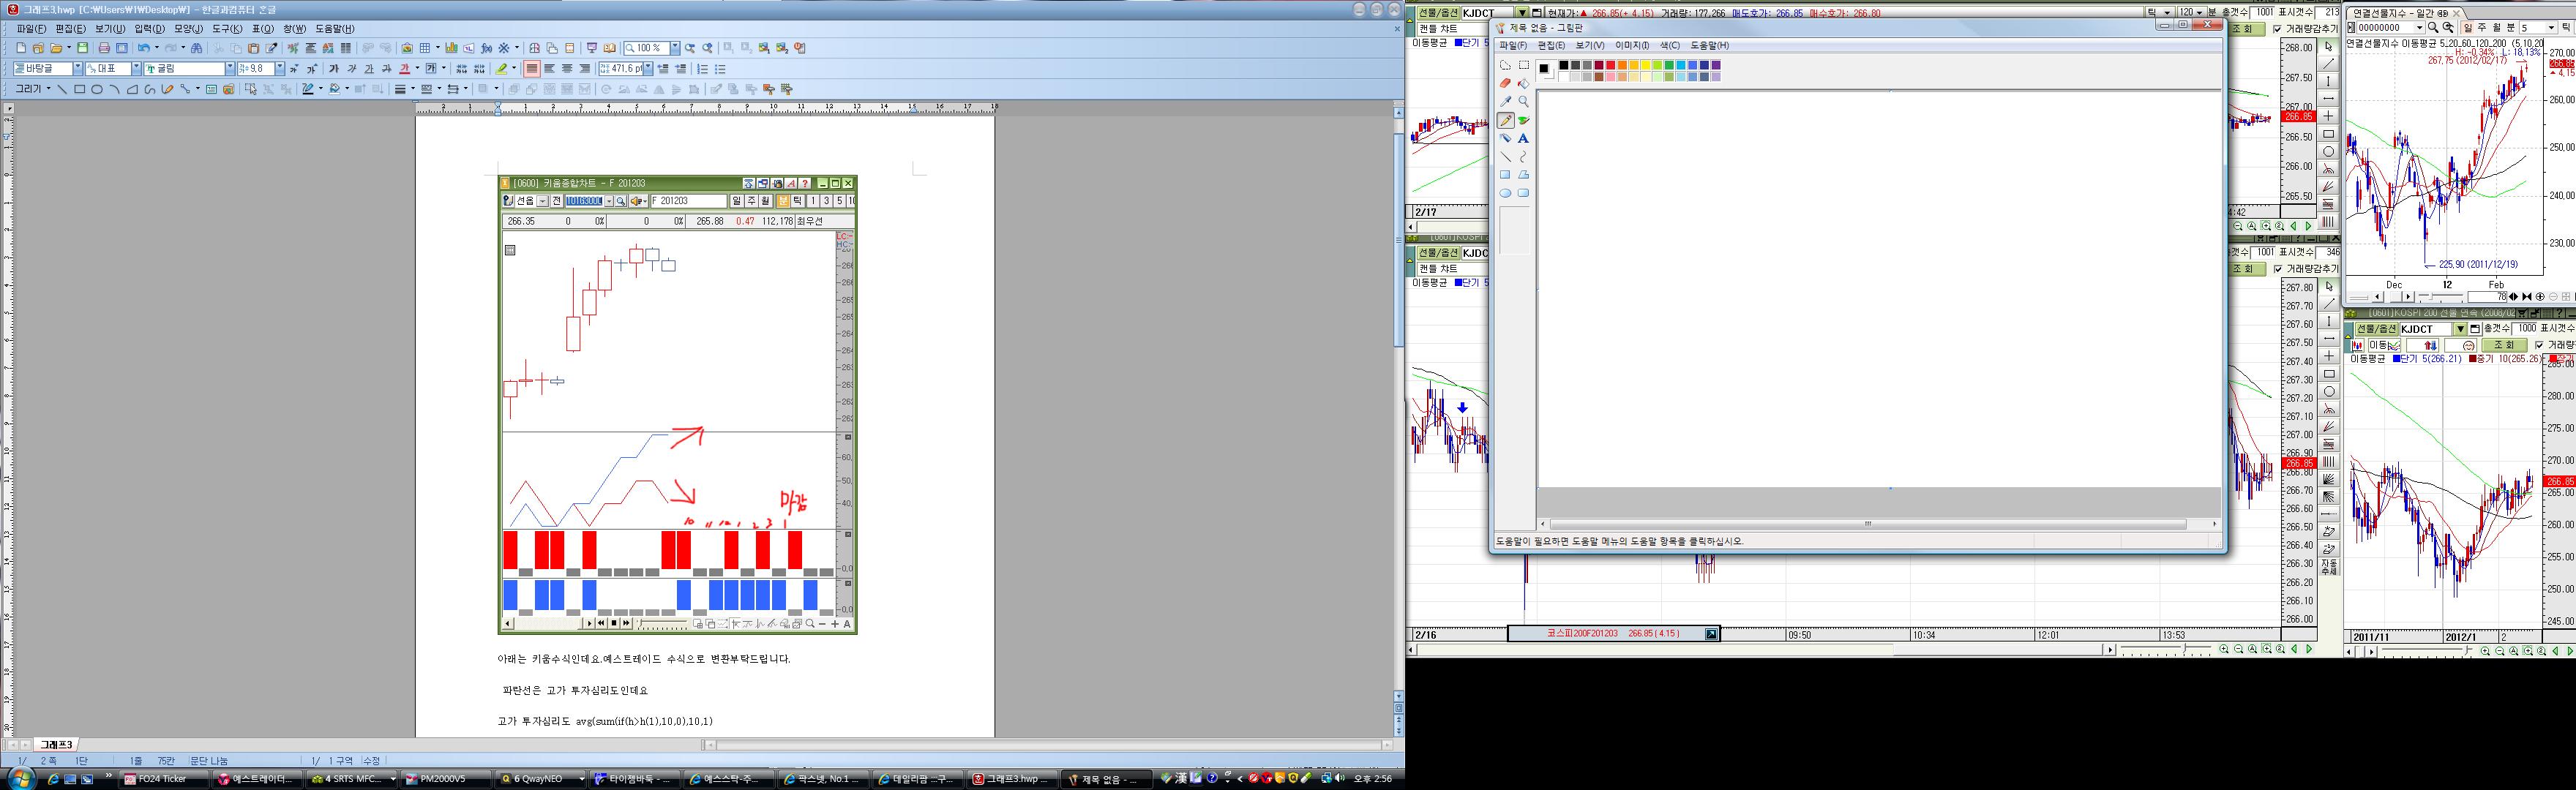Open the 모양(J) menu in Hangul

[188, 29]
